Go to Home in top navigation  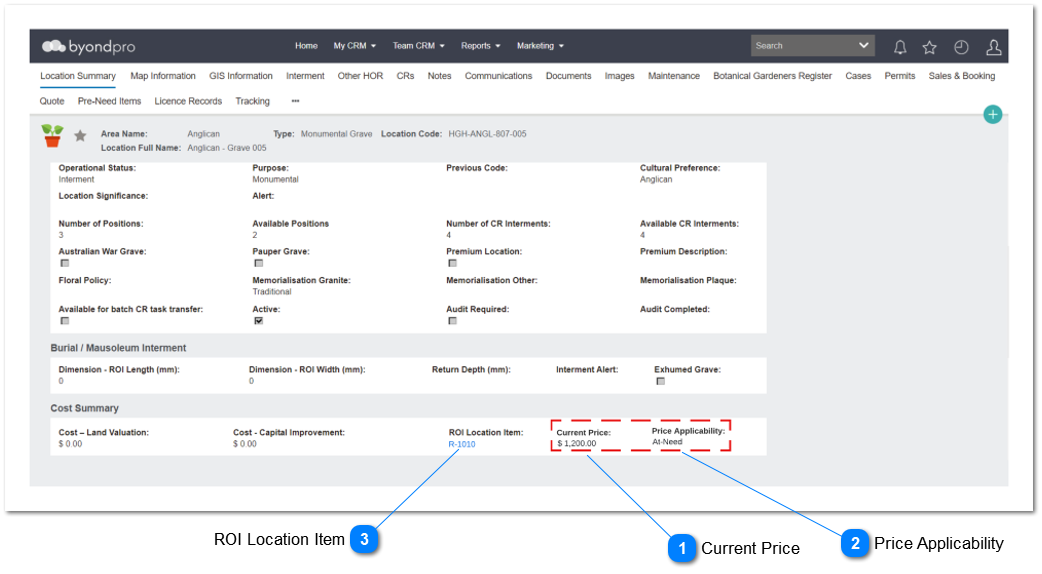306,46
